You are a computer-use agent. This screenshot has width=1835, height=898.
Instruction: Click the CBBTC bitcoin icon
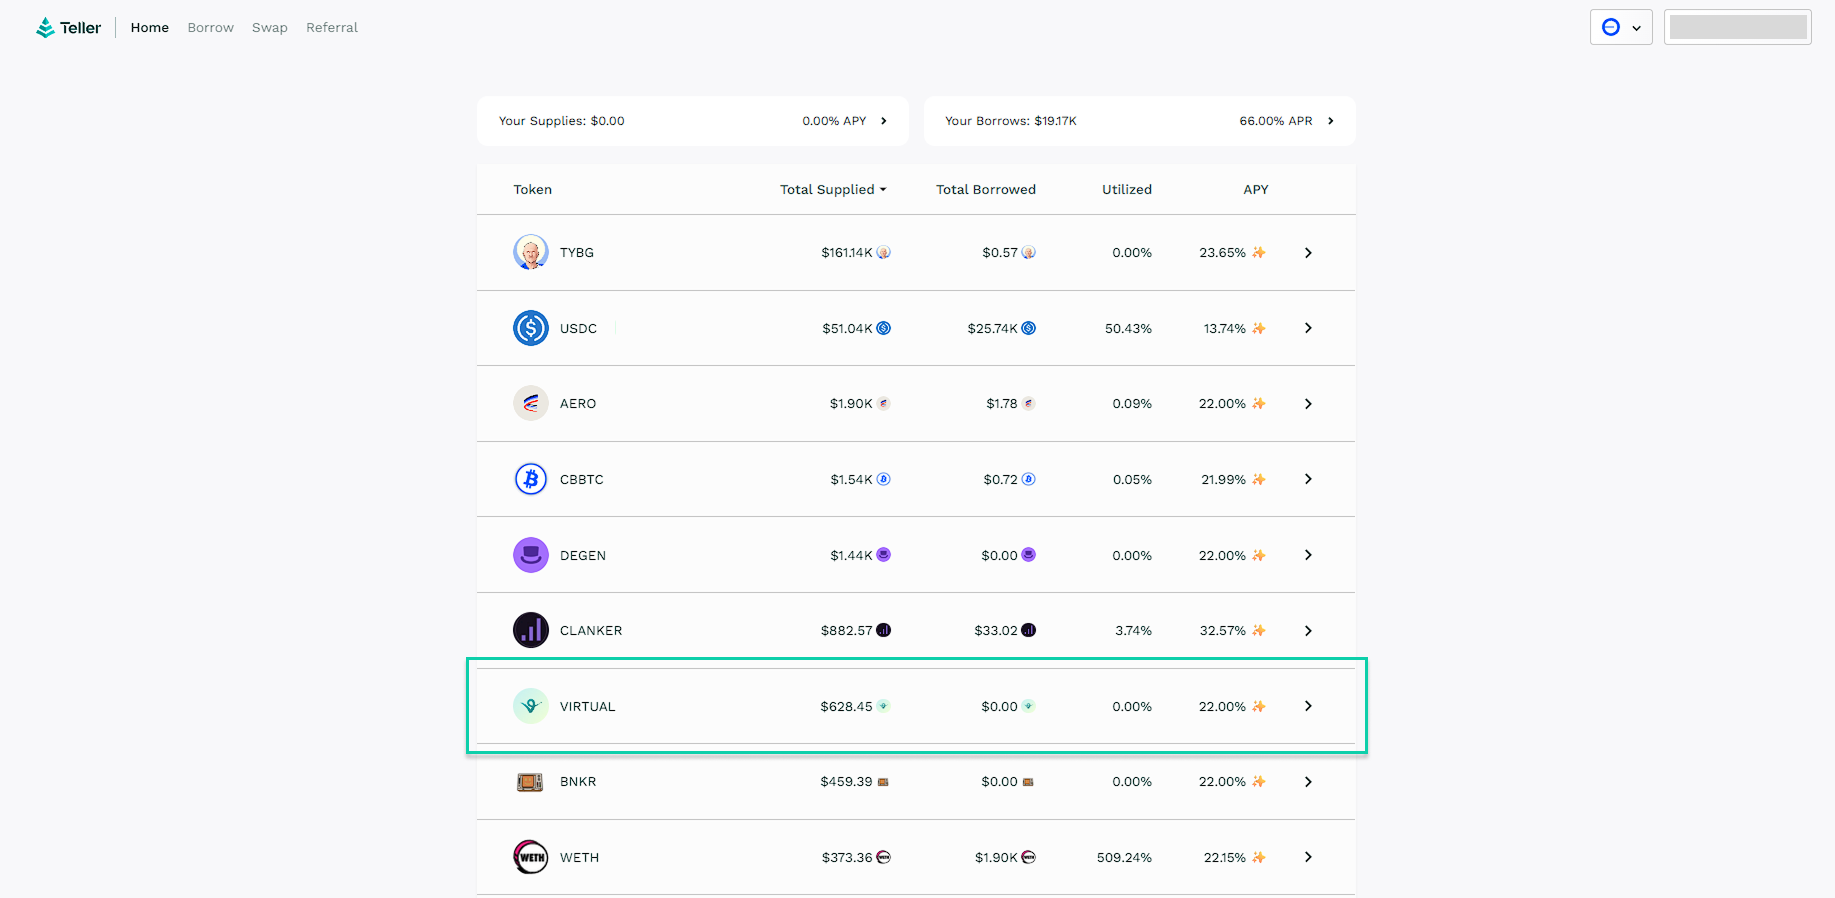[x=530, y=479]
